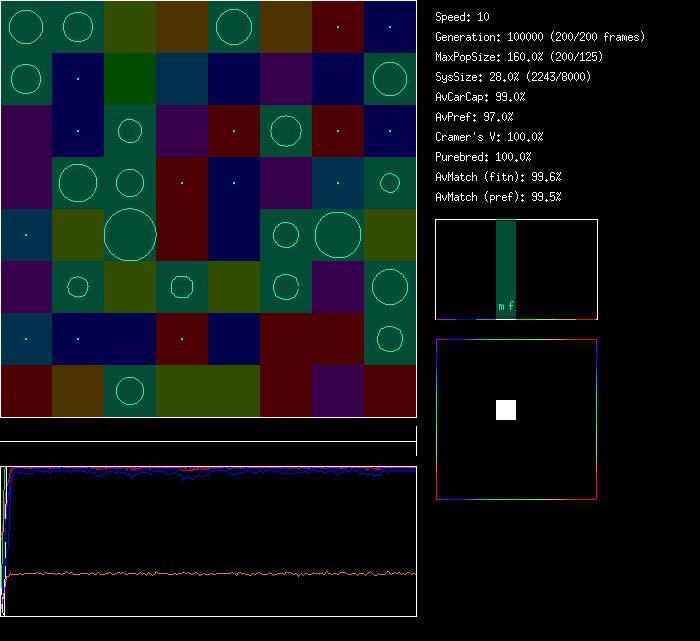Click the largest circle in the grid
700x641 pixels.
click(x=130, y=235)
